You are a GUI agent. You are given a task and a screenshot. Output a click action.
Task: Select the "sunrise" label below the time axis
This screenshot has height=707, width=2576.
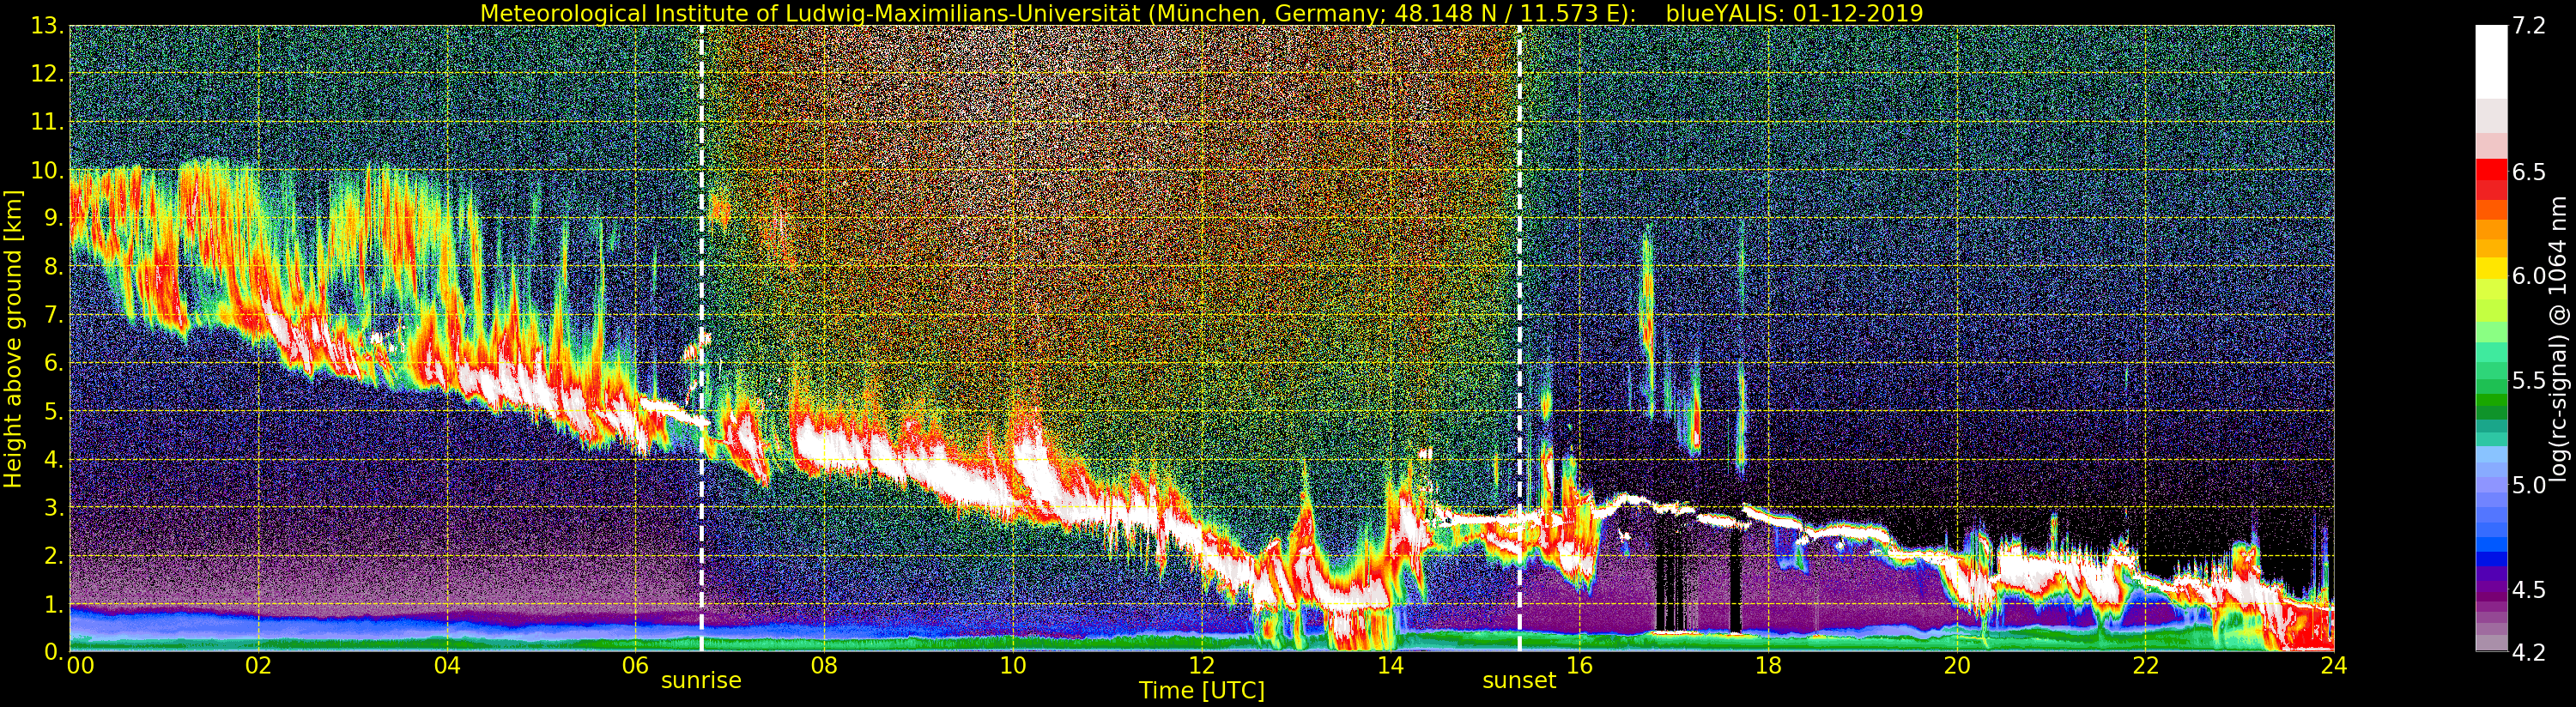[x=701, y=681]
